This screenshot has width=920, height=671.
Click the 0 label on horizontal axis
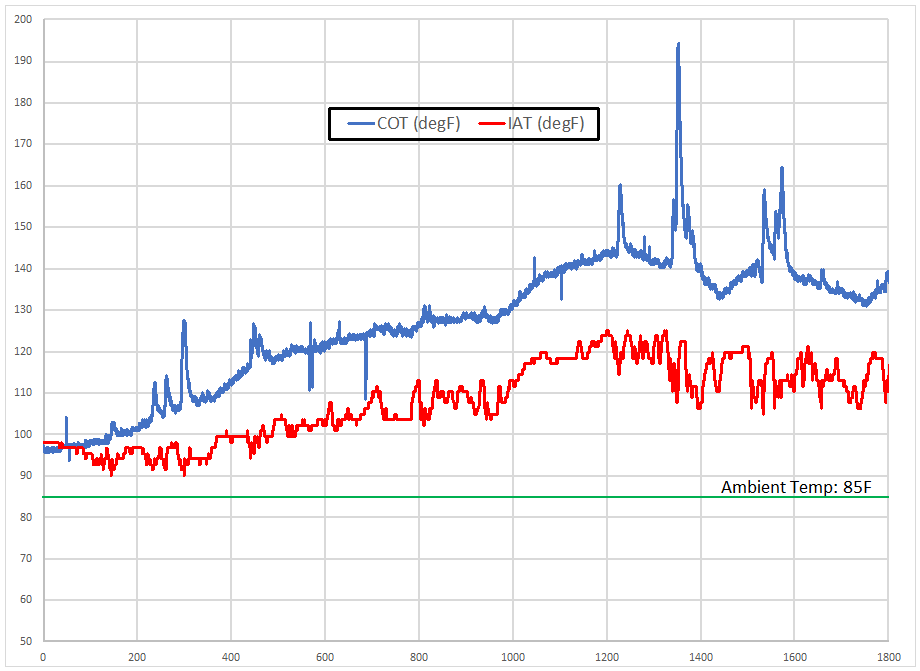coord(43,657)
